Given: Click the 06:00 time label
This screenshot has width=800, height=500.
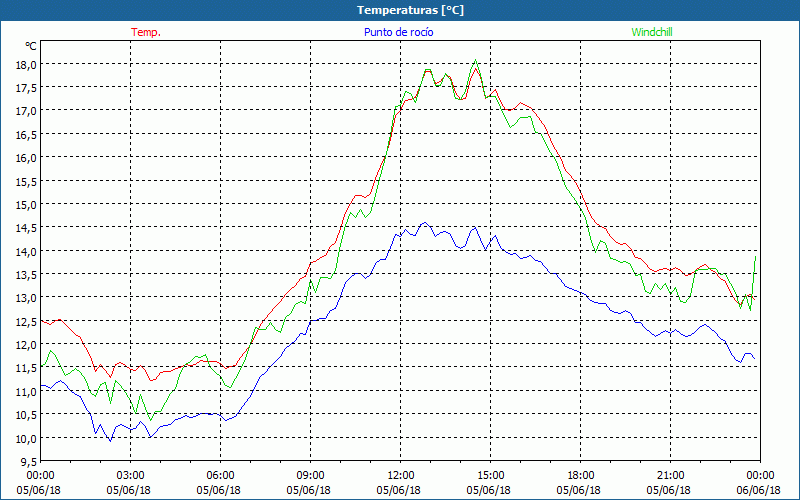Looking at the screenshot, I should pyautogui.click(x=220, y=476).
